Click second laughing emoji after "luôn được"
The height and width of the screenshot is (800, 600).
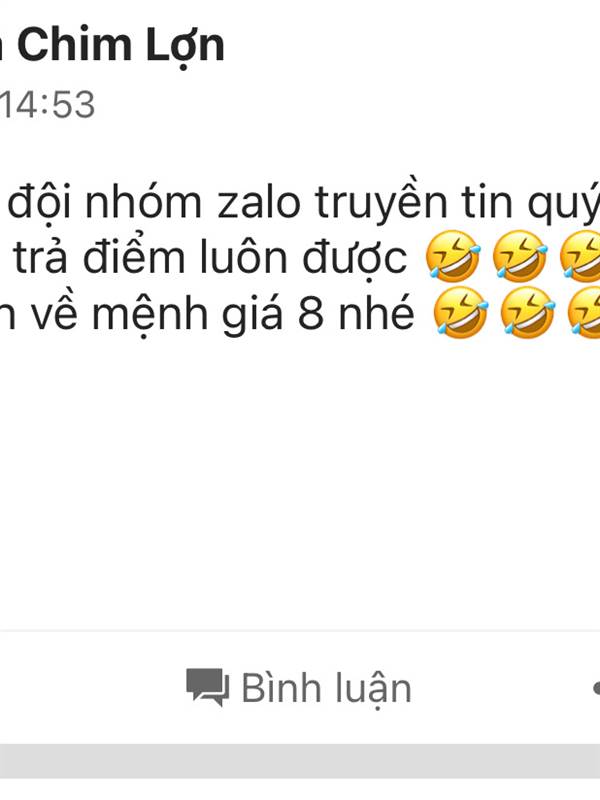pyautogui.click(x=520, y=256)
